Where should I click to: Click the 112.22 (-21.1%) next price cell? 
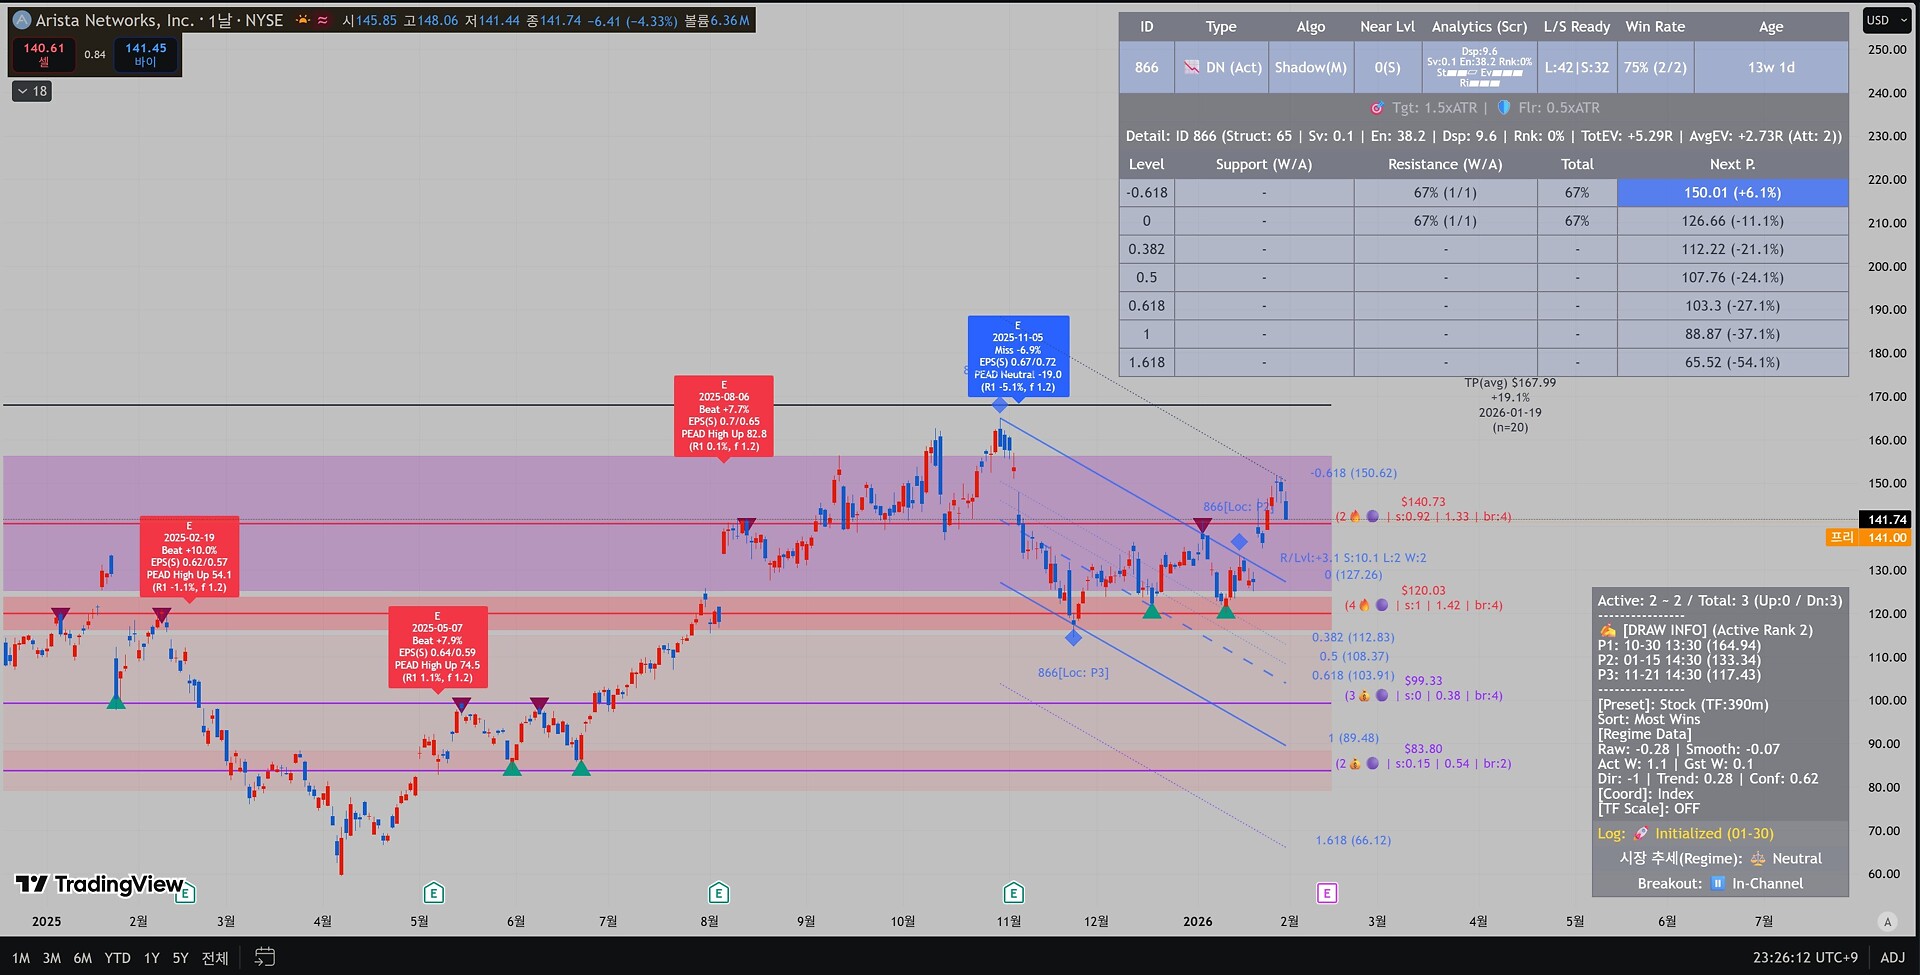pos(1732,249)
